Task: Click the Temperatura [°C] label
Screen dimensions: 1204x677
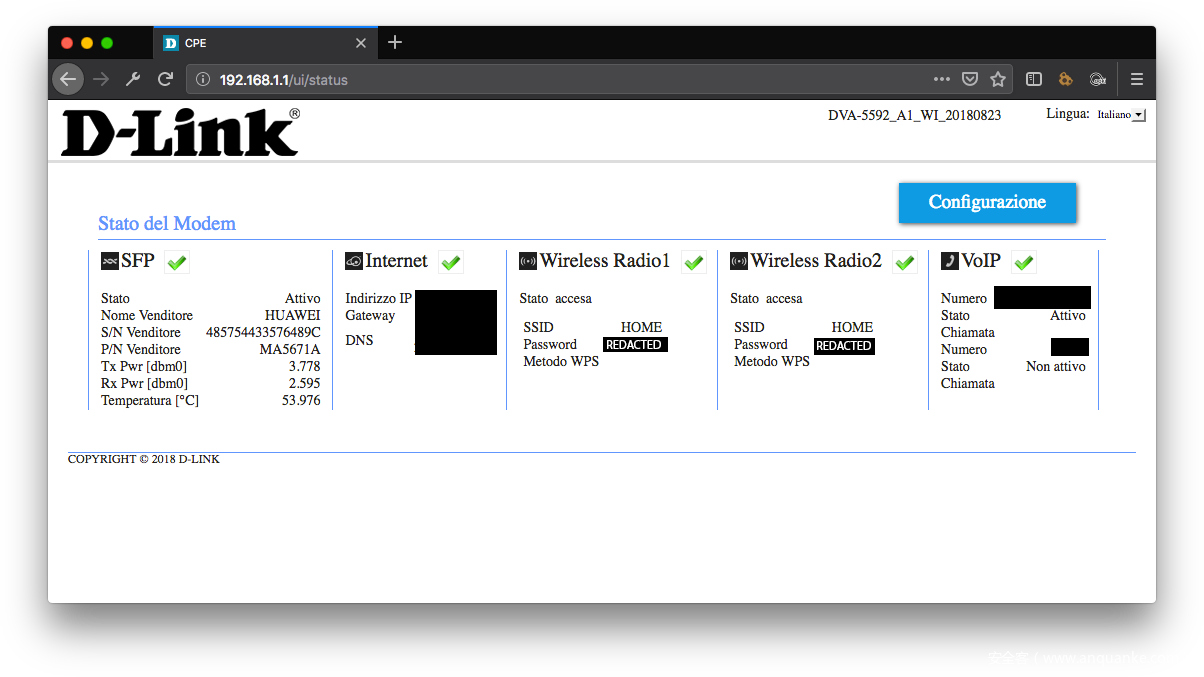Action: [x=150, y=400]
